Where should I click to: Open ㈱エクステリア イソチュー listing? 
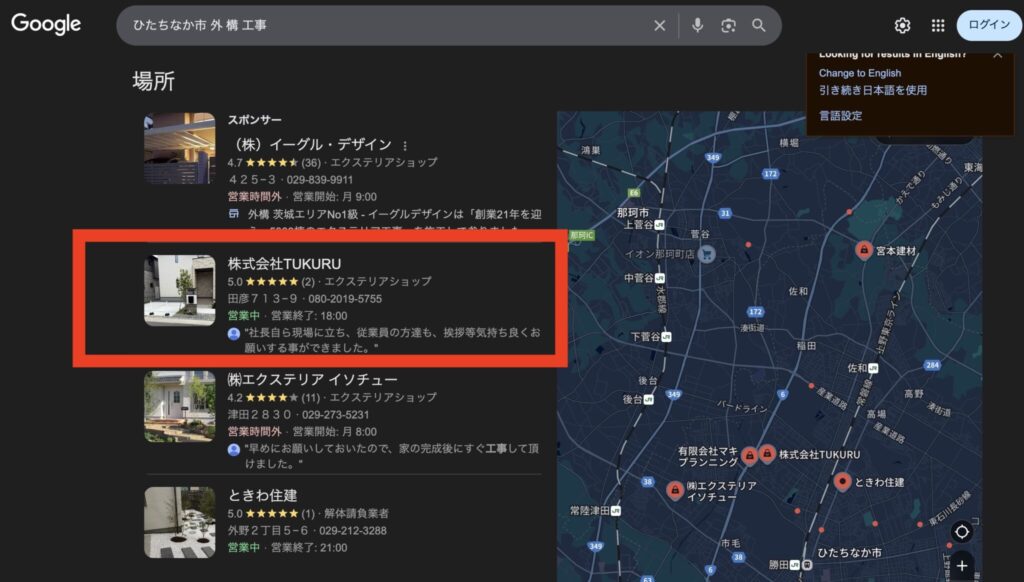click(312, 380)
